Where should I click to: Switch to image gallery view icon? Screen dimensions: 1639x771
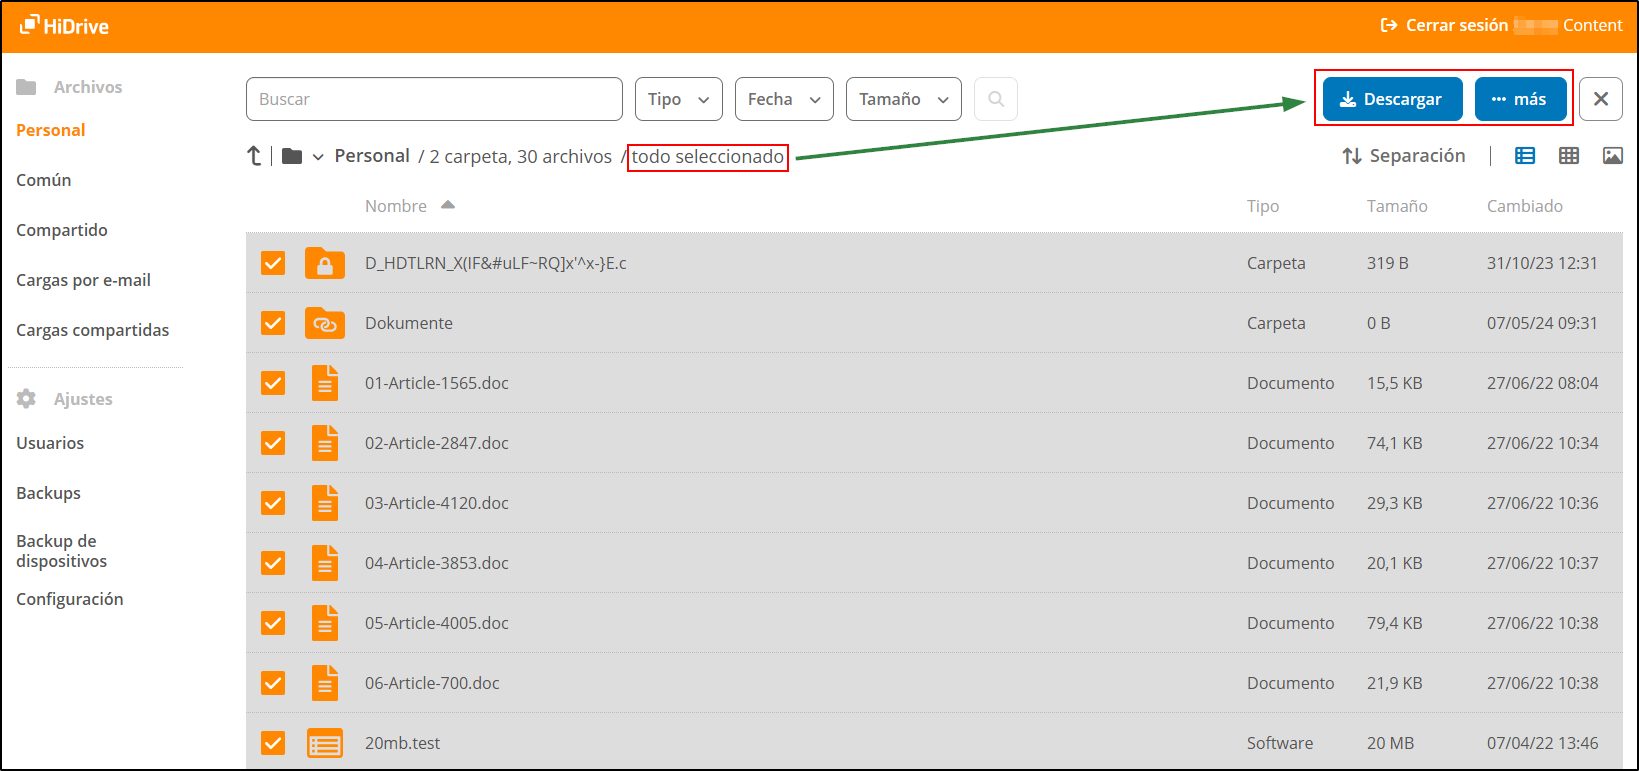1612,156
